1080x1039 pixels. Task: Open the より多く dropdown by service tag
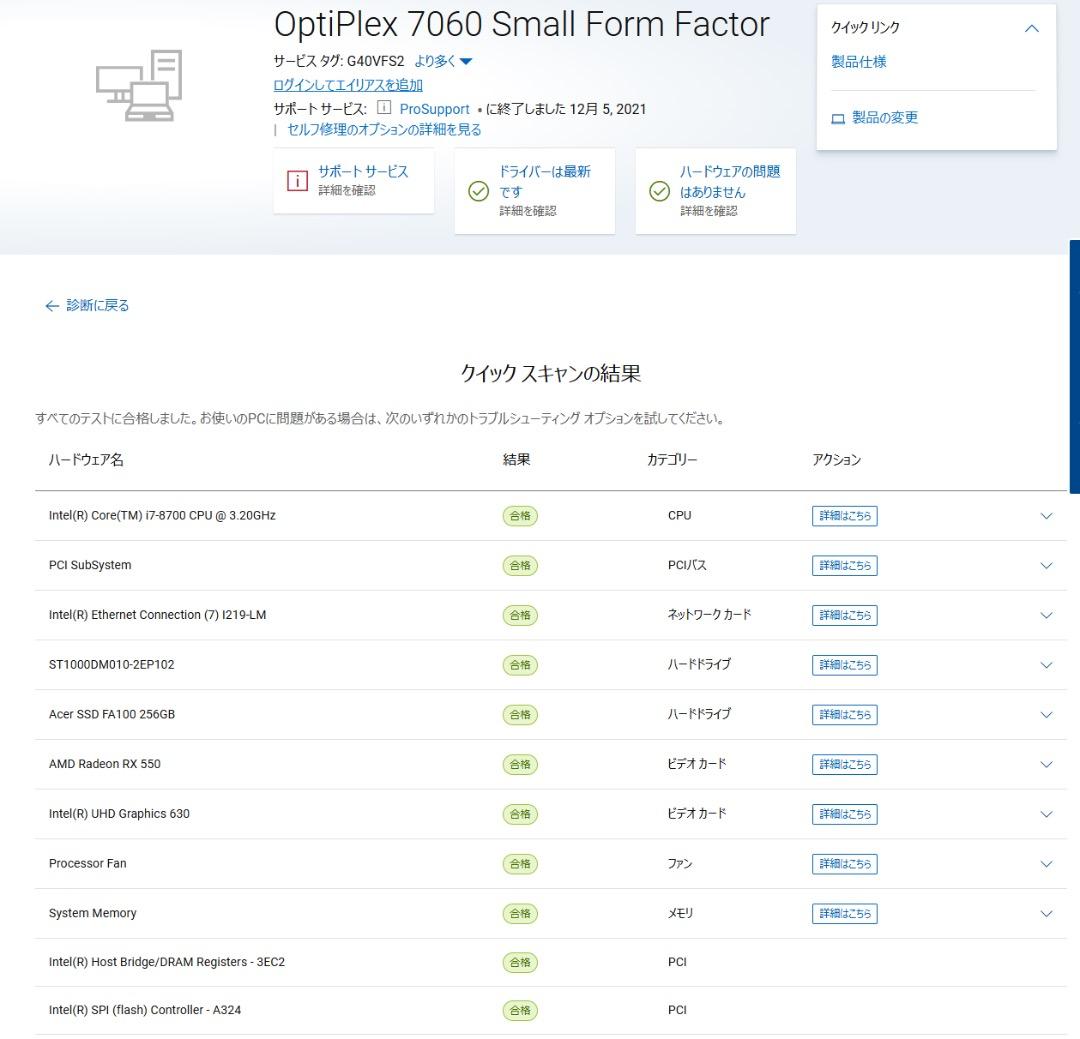(443, 61)
